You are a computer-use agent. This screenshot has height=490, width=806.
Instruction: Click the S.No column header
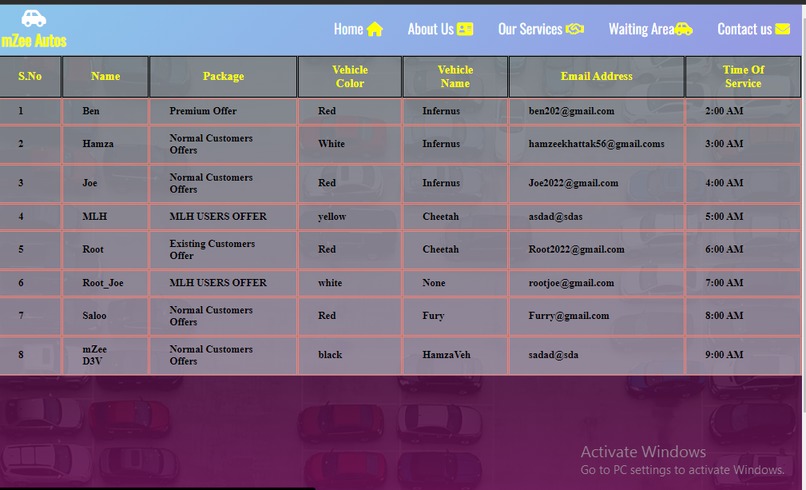click(x=30, y=77)
